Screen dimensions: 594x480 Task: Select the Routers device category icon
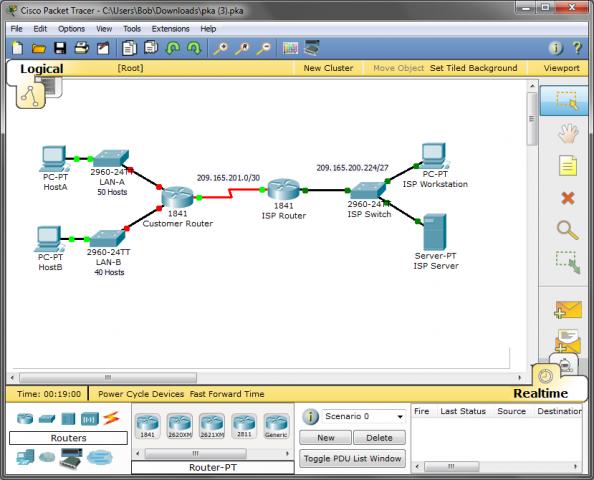click(25, 419)
